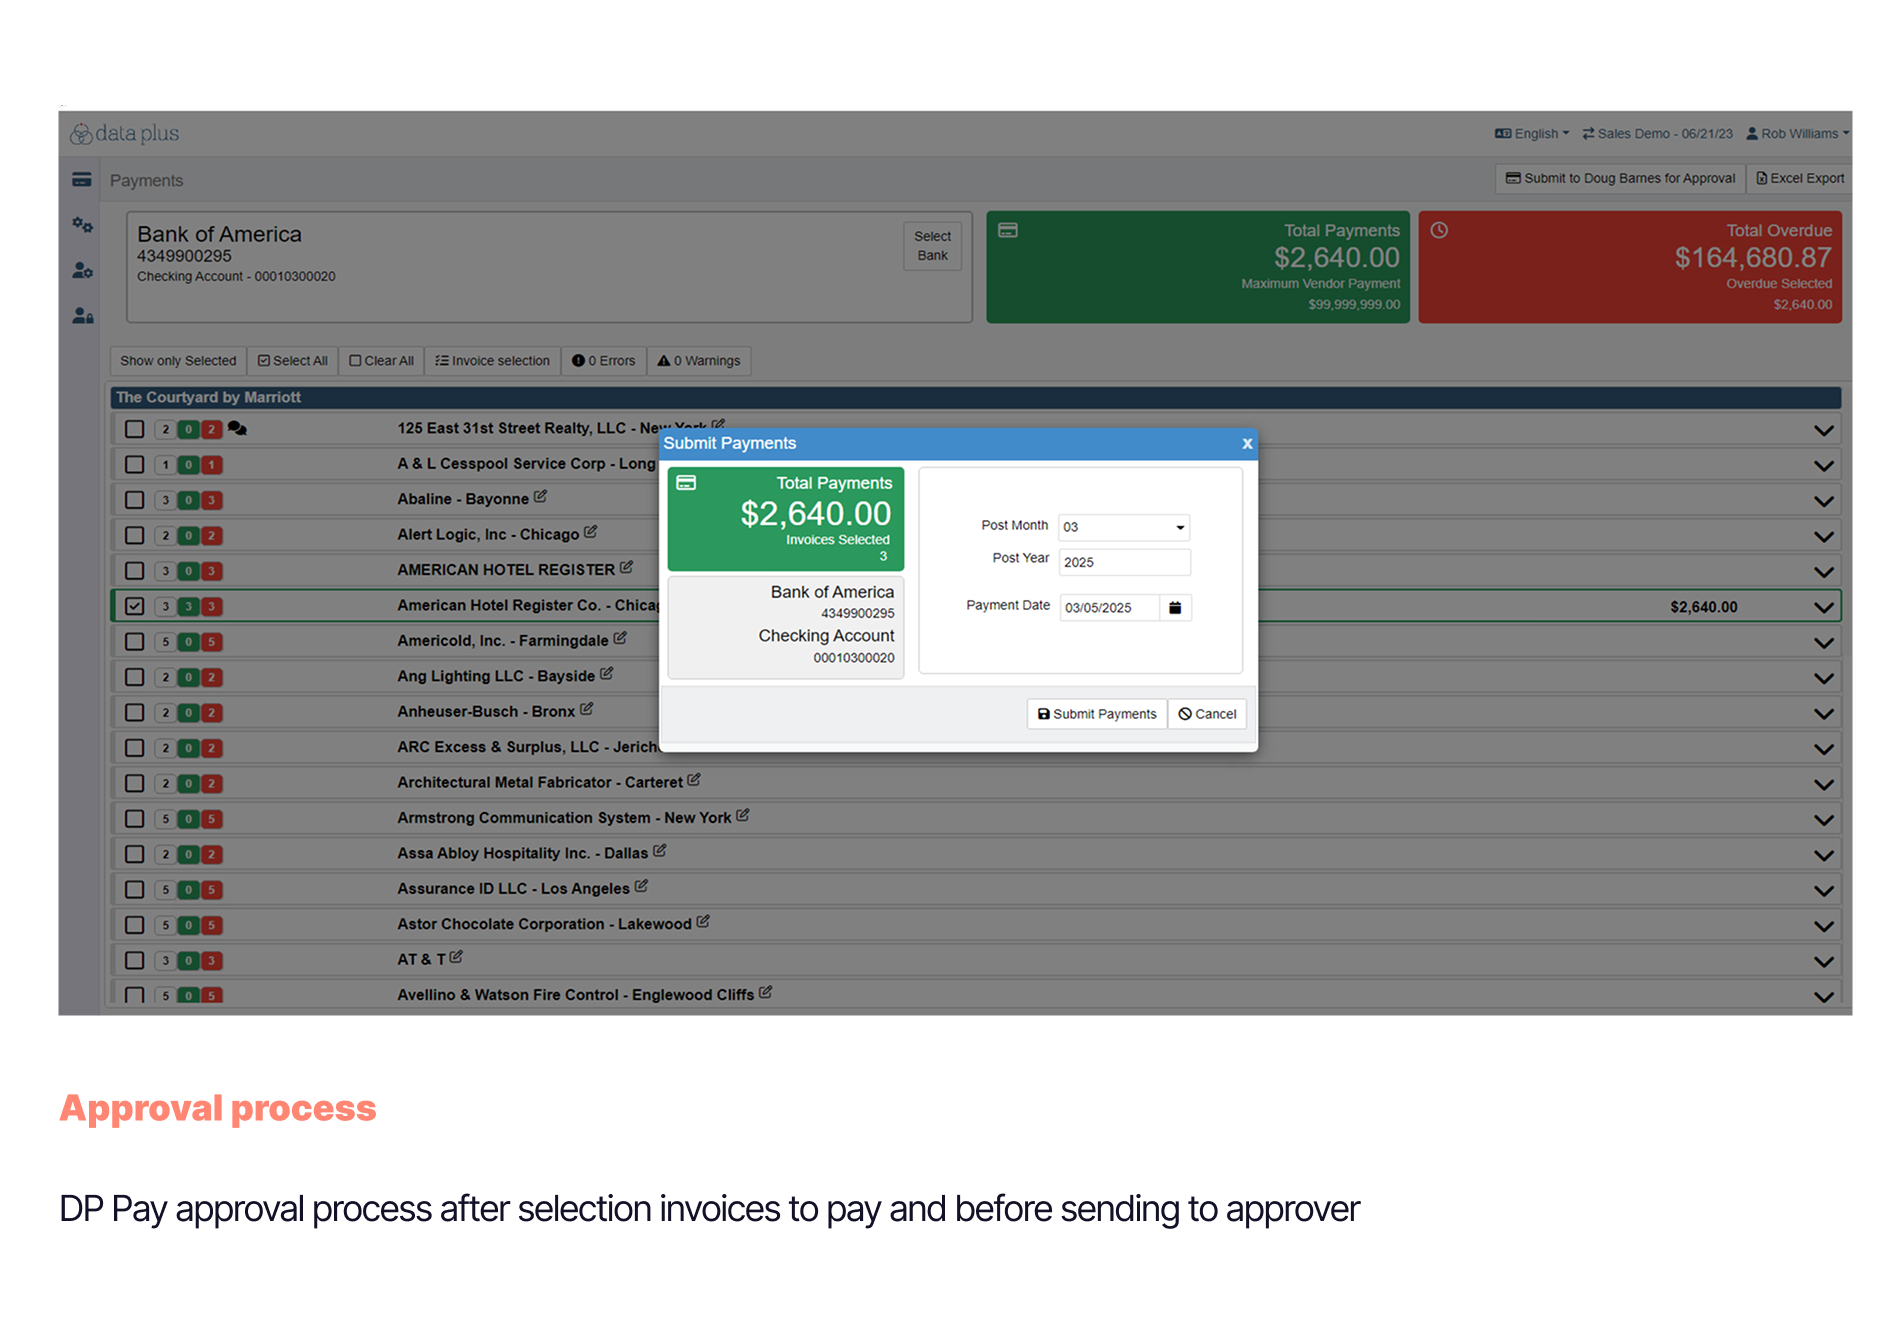Click the Payment Date input field
This screenshot has width=1898, height=1317.
1110,607
